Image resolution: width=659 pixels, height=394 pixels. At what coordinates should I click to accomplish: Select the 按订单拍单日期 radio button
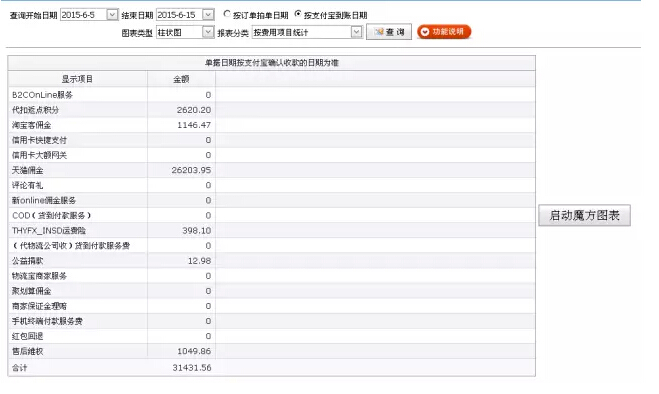click(227, 14)
